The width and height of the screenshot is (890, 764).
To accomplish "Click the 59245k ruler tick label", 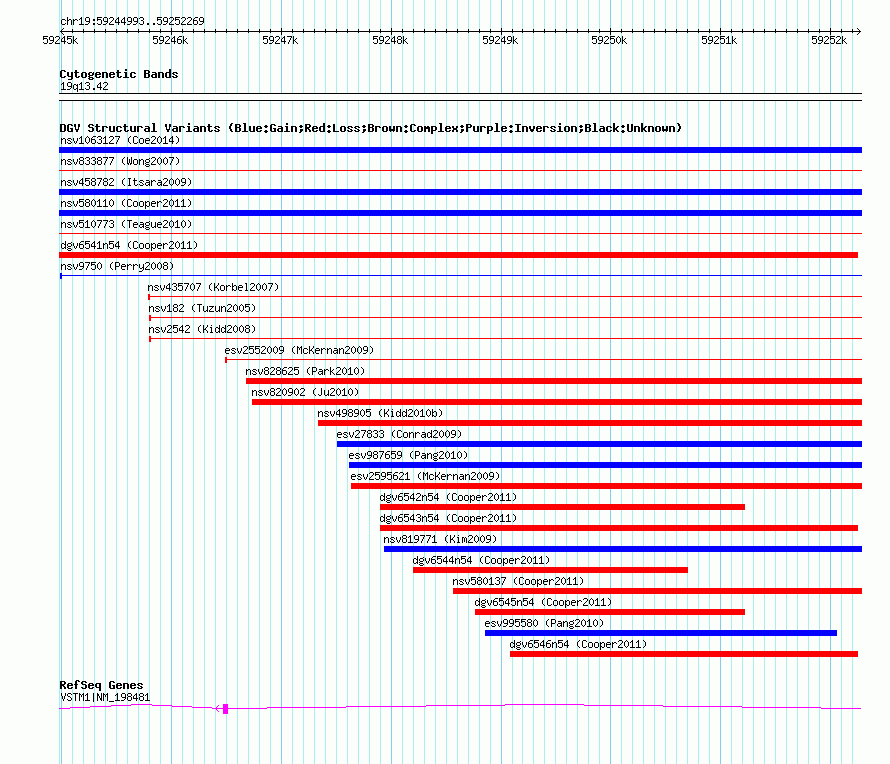I will coord(60,40).
